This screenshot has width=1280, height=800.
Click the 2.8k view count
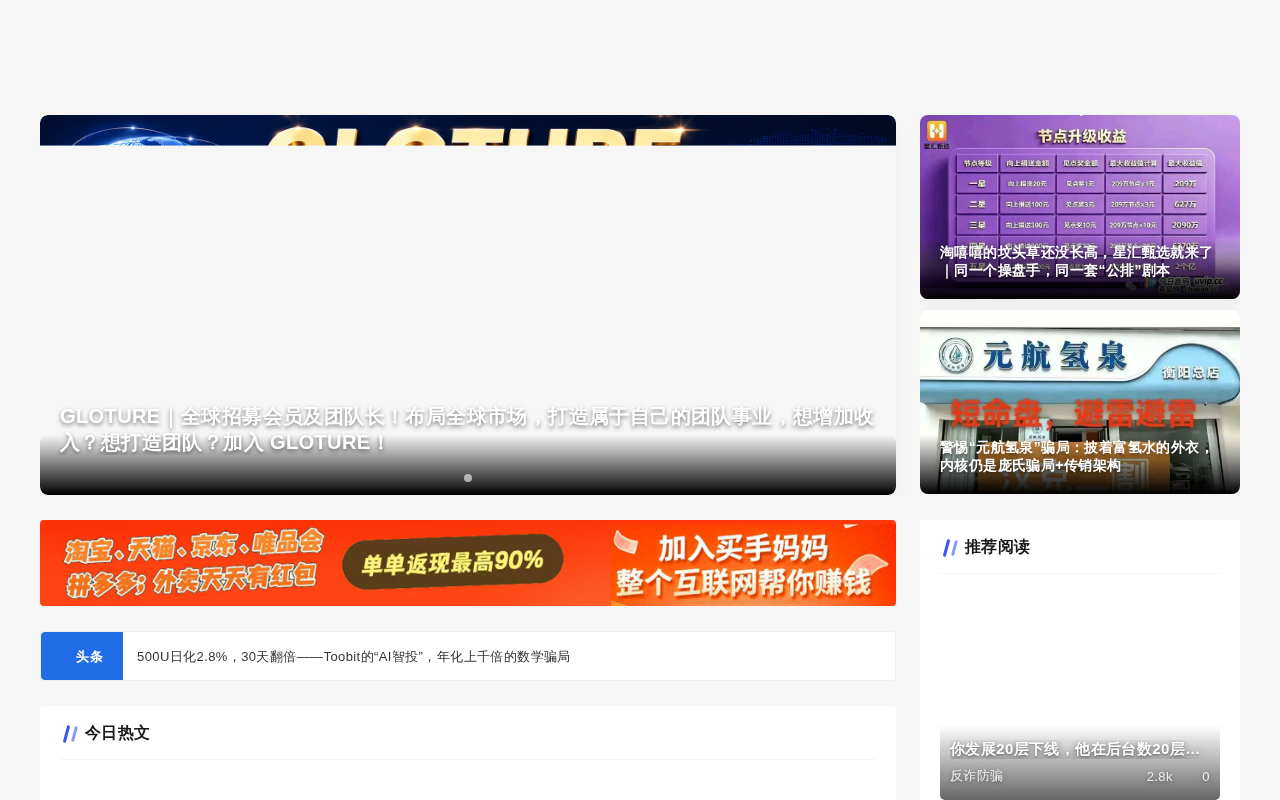click(x=1159, y=777)
